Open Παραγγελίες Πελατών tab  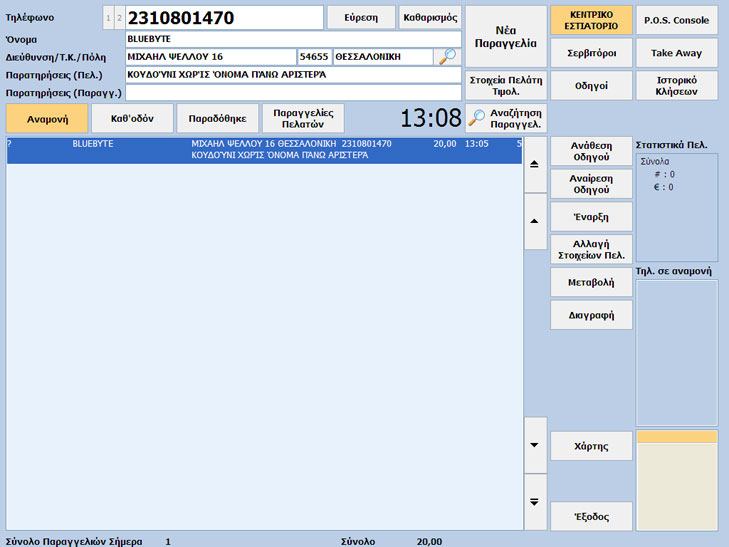pyautogui.click(x=304, y=118)
